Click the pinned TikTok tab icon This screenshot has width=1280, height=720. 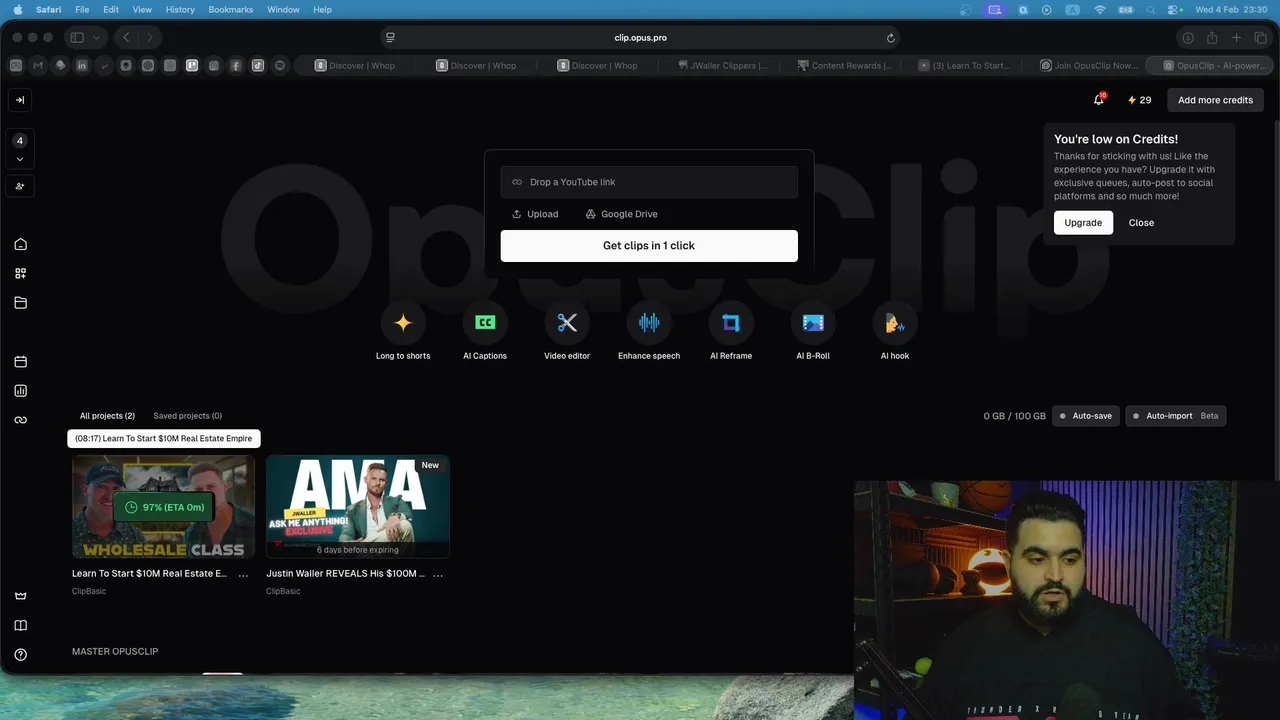pyautogui.click(x=258, y=66)
